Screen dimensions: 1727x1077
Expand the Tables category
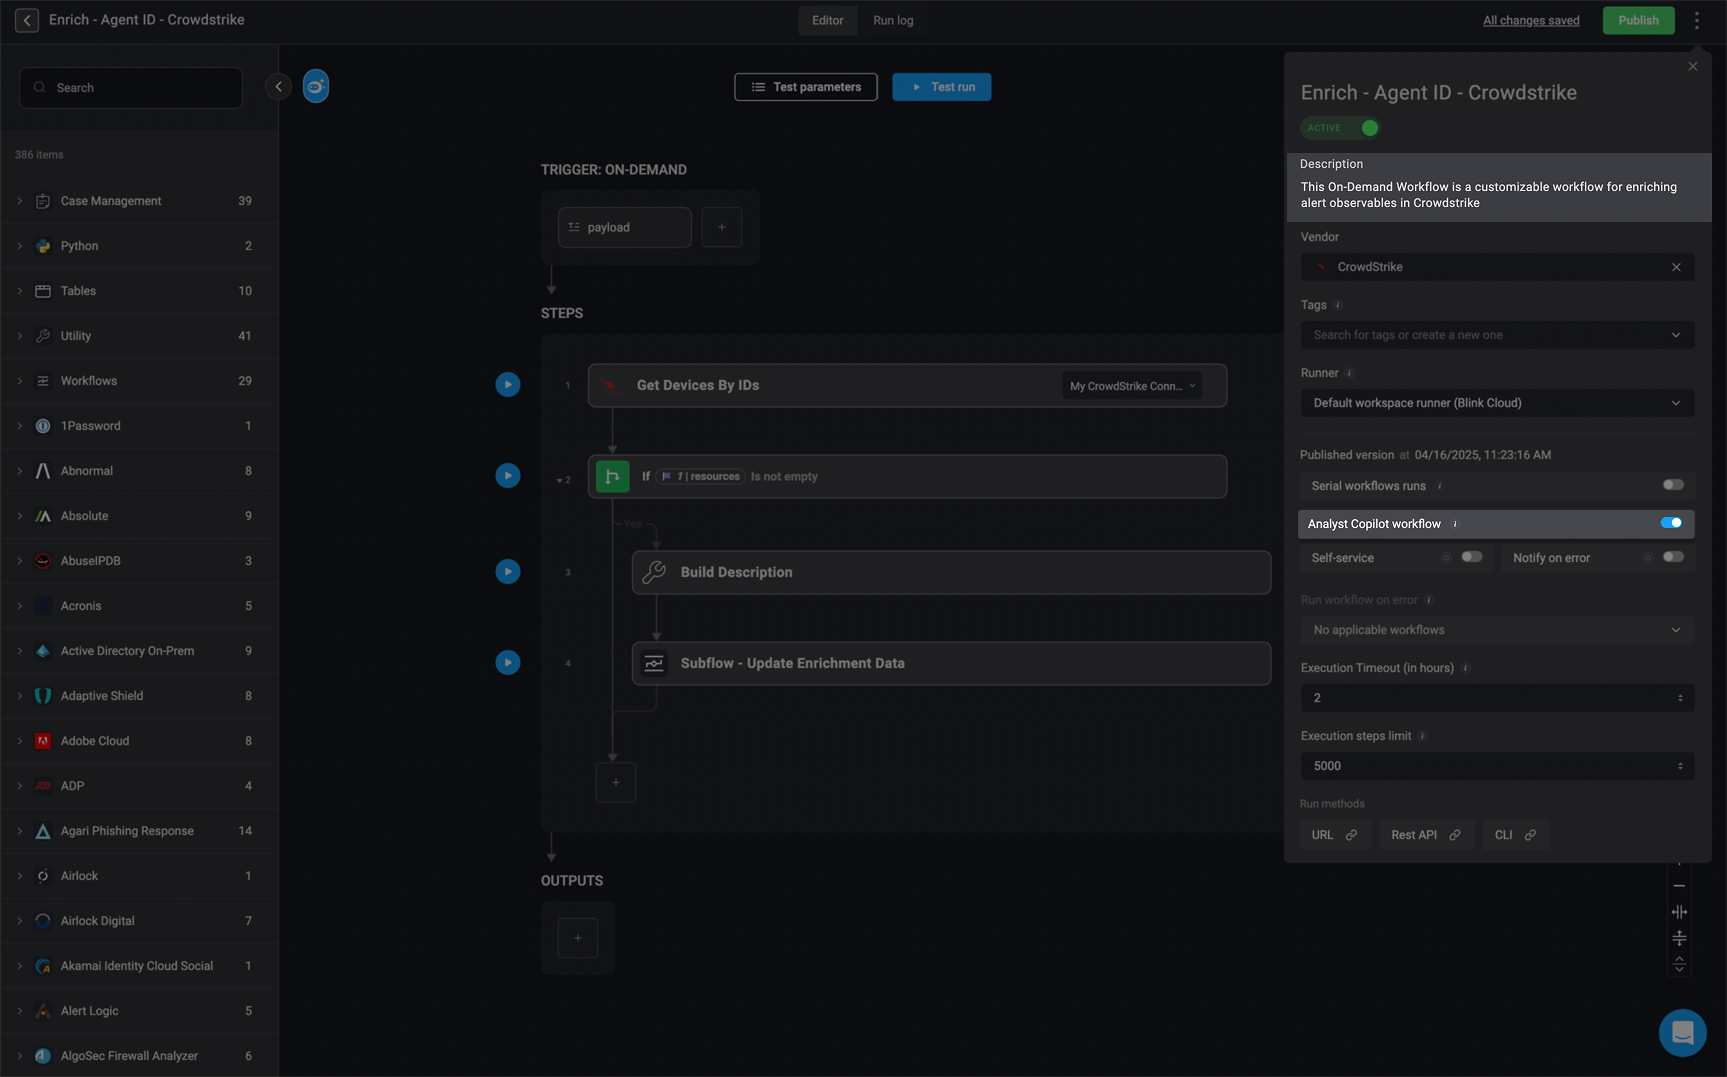[20, 291]
